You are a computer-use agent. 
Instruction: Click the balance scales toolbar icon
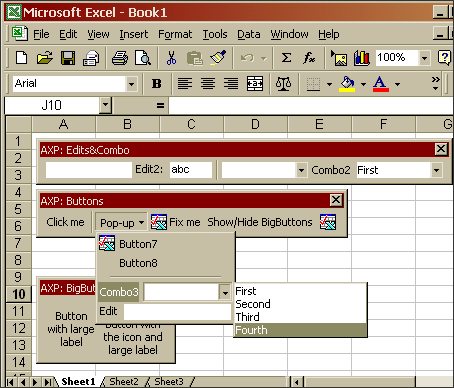[x=283, y=83]
